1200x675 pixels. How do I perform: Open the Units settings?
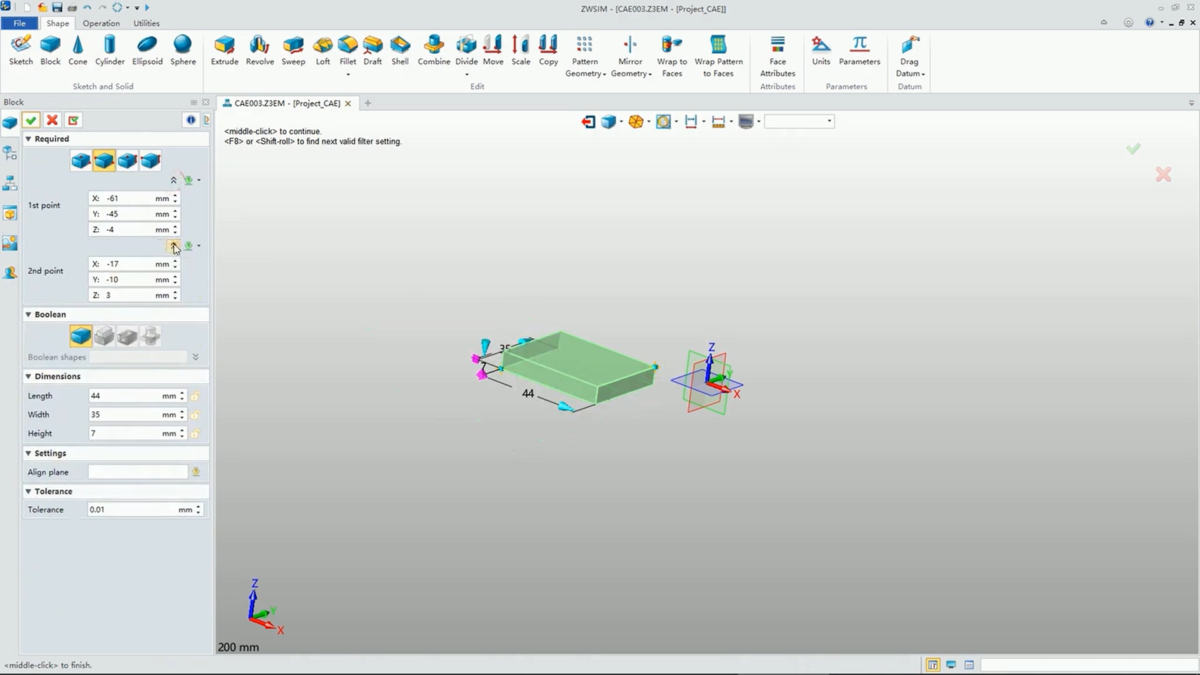click(821, 50)
